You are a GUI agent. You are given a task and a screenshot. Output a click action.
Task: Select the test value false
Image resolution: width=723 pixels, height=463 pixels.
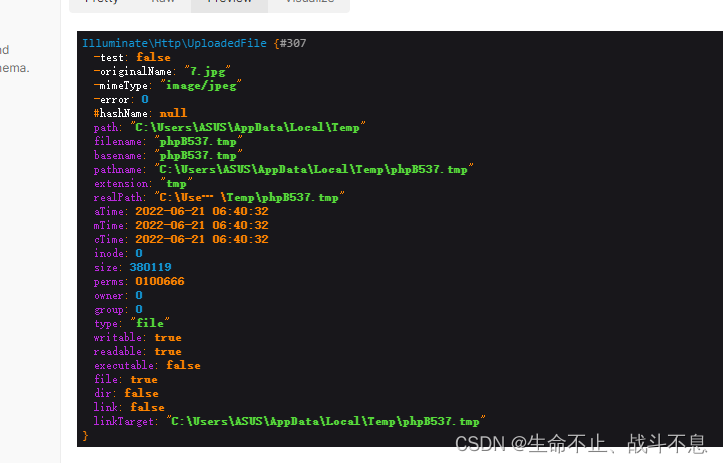[153, 57]
